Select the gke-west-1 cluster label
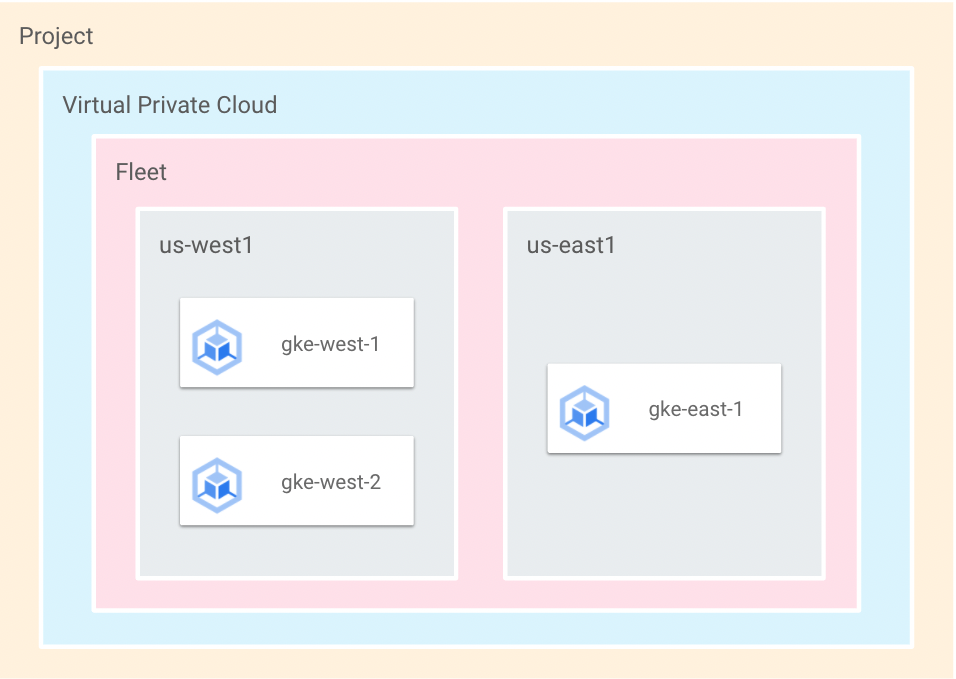This screenshot has width=956, height=679. point(330,344)
